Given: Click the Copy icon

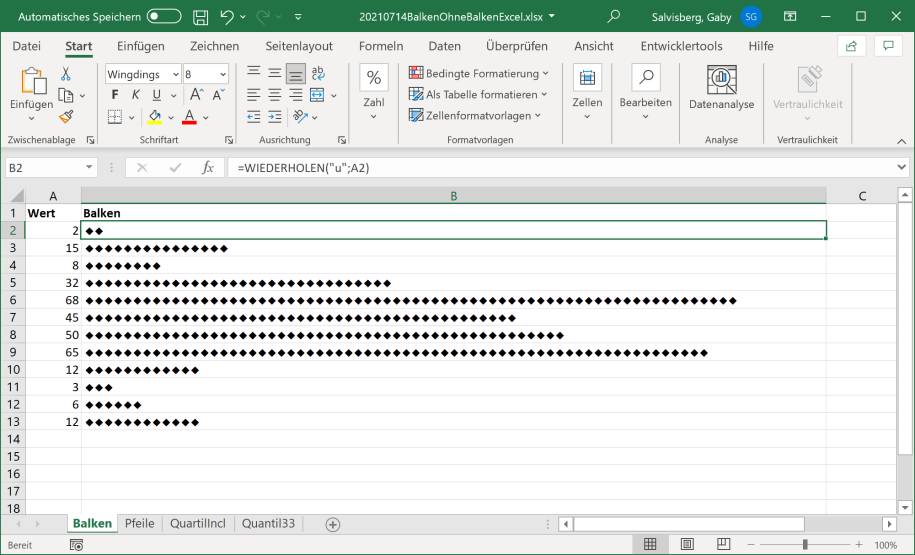Looking at the screenshot, I should point(66,95).
